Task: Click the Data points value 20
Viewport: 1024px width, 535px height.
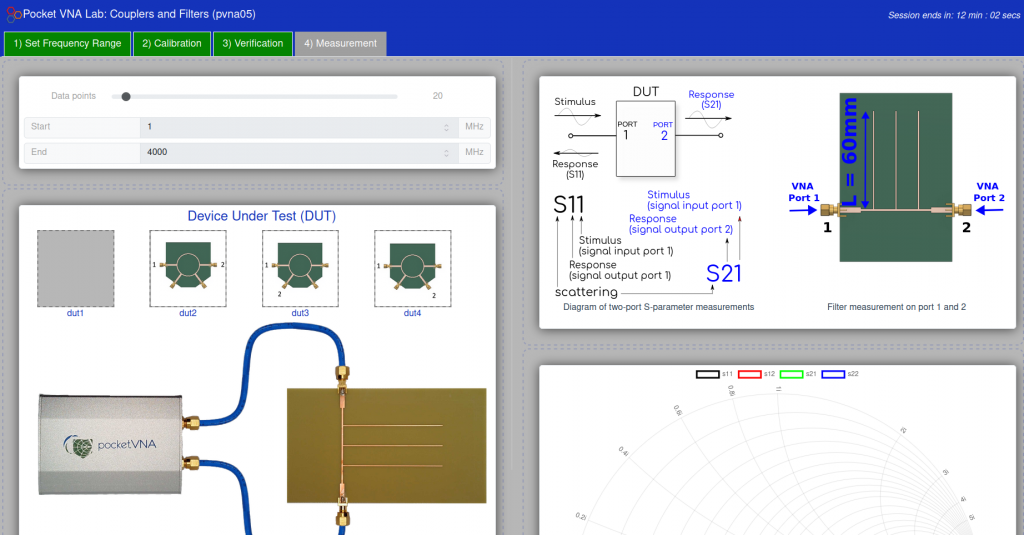Action: [x=438, y=96]
